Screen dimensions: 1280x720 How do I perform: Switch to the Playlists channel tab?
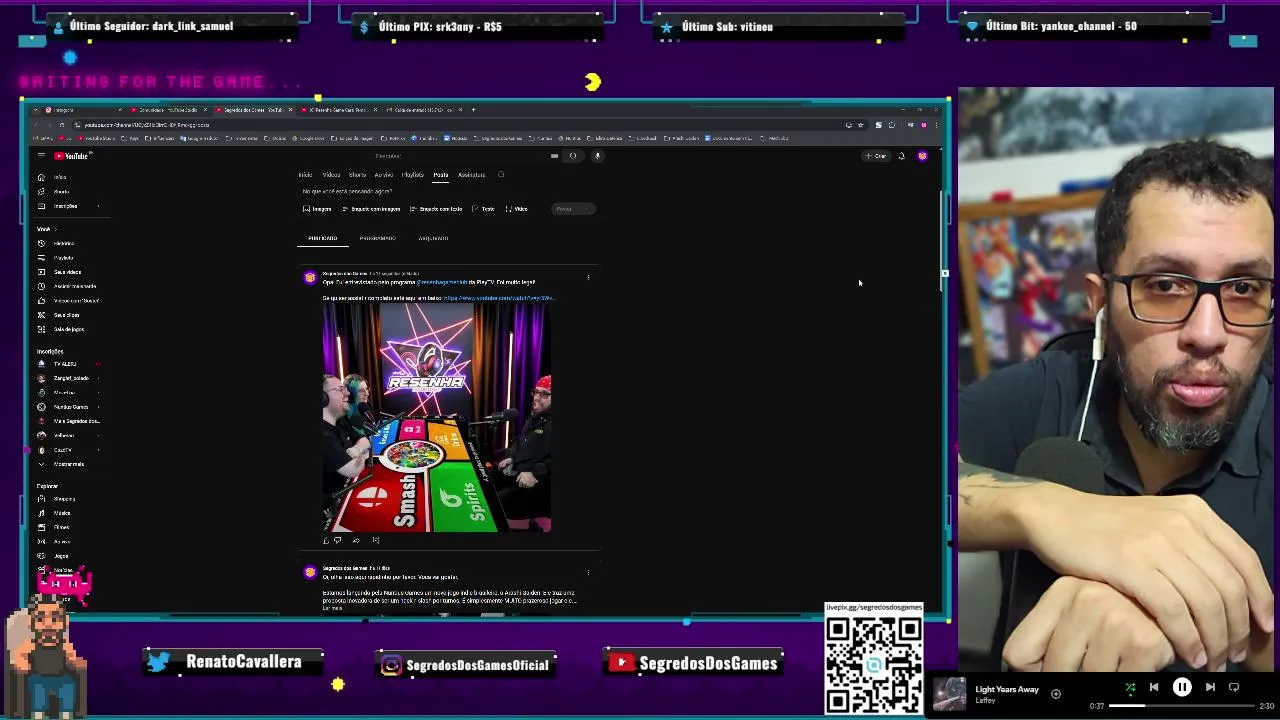point(412,175)
